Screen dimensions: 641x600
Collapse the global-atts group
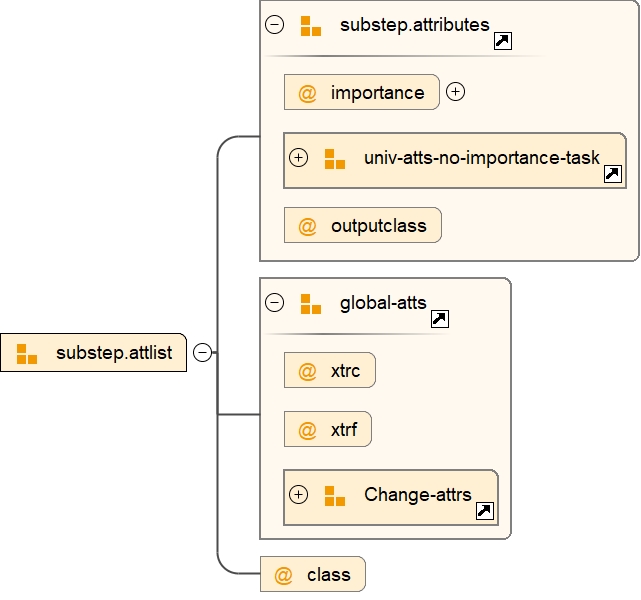click(x=275, y=303)
